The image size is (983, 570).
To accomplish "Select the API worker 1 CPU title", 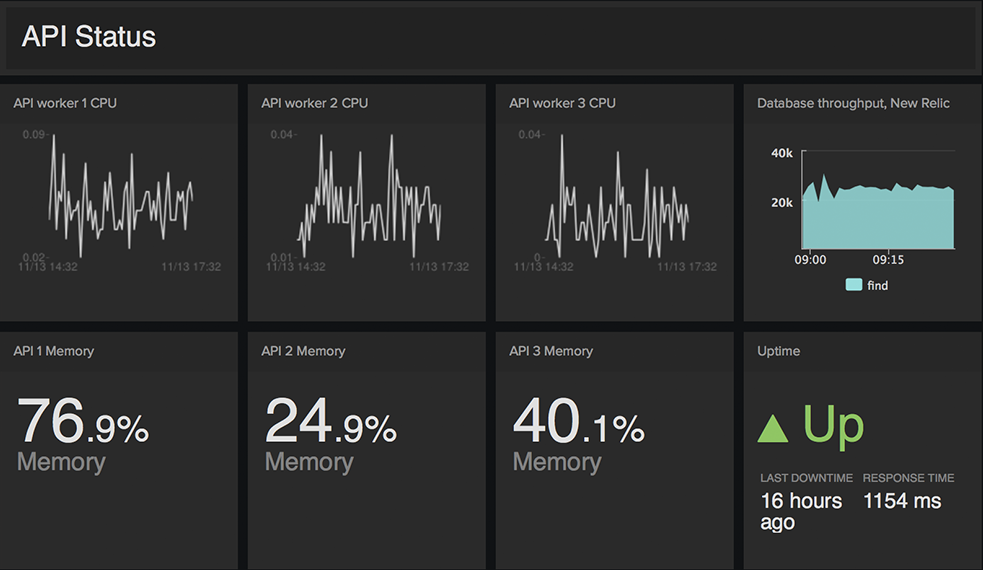I will pos(65,103).
